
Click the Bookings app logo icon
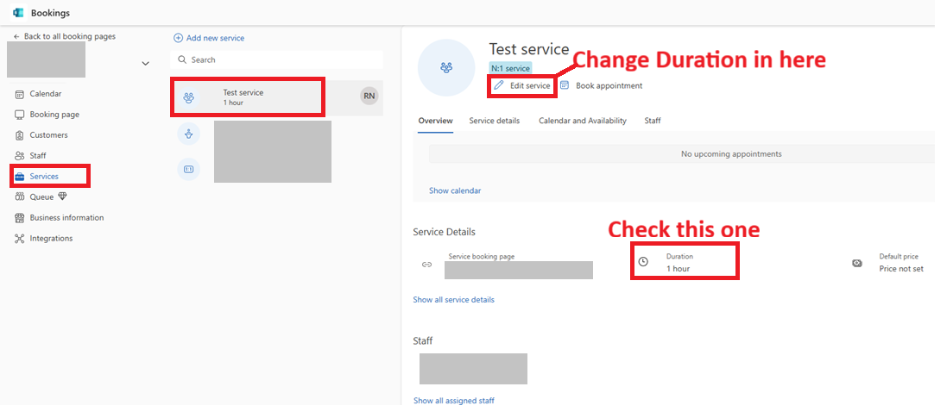pyautogui.click(x=18, y=13)
